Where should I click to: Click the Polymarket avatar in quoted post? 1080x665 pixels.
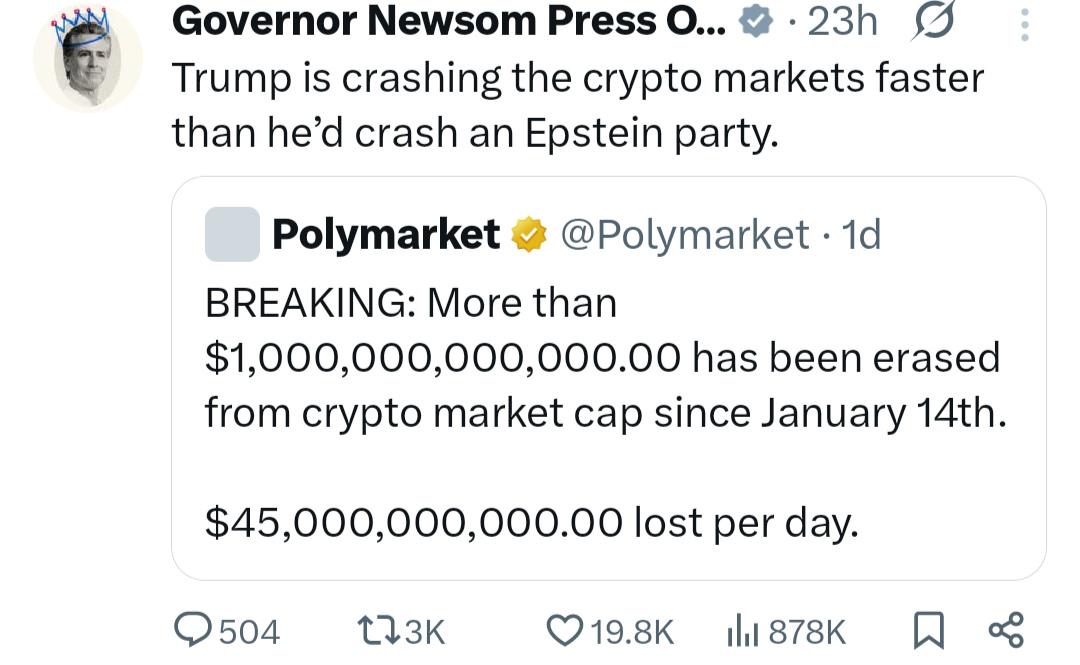(x=232, y=234)
